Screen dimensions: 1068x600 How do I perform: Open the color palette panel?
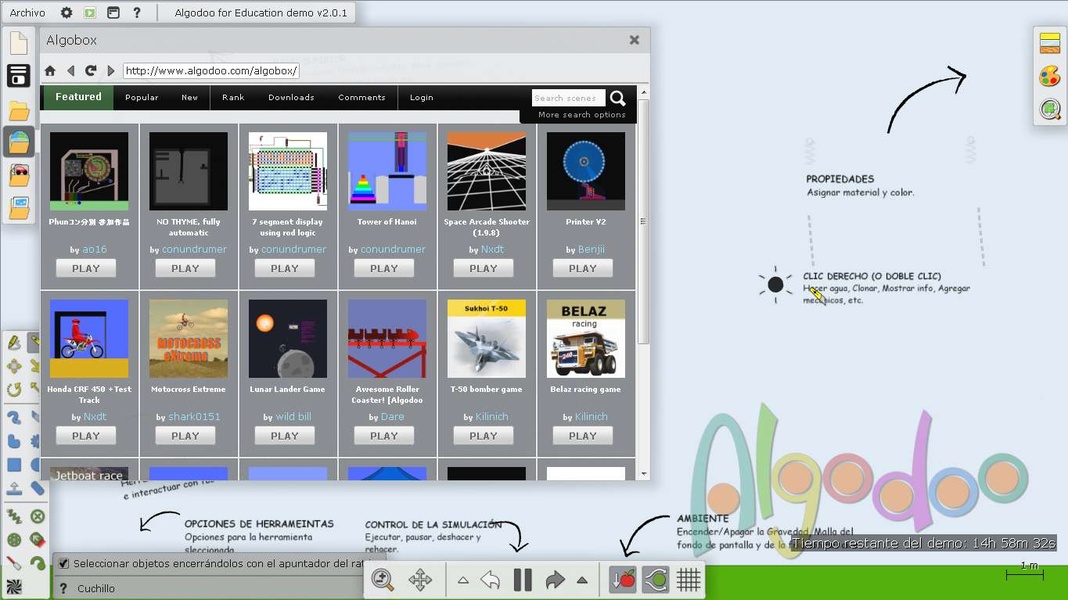[x=1050, y=75]
